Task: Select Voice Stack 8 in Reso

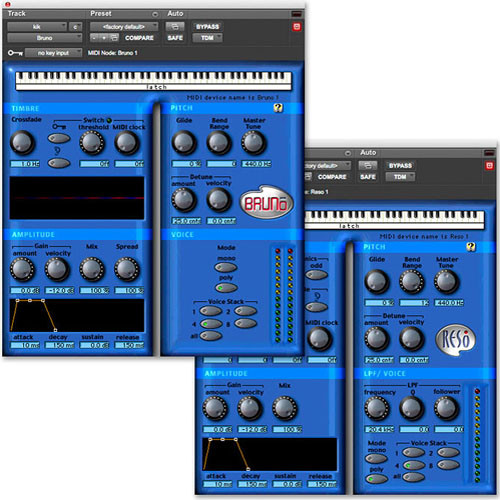Action: 448,465
